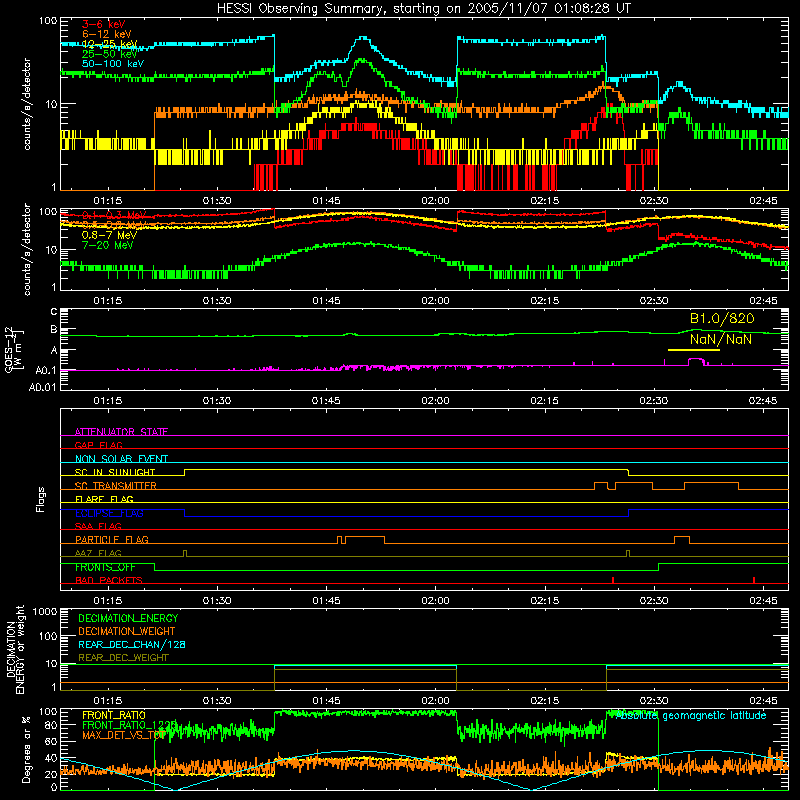This screenshot has width=800, height=800.
Task: Pick the 25-50 keV legend label
Action: [x=110, y=54]
